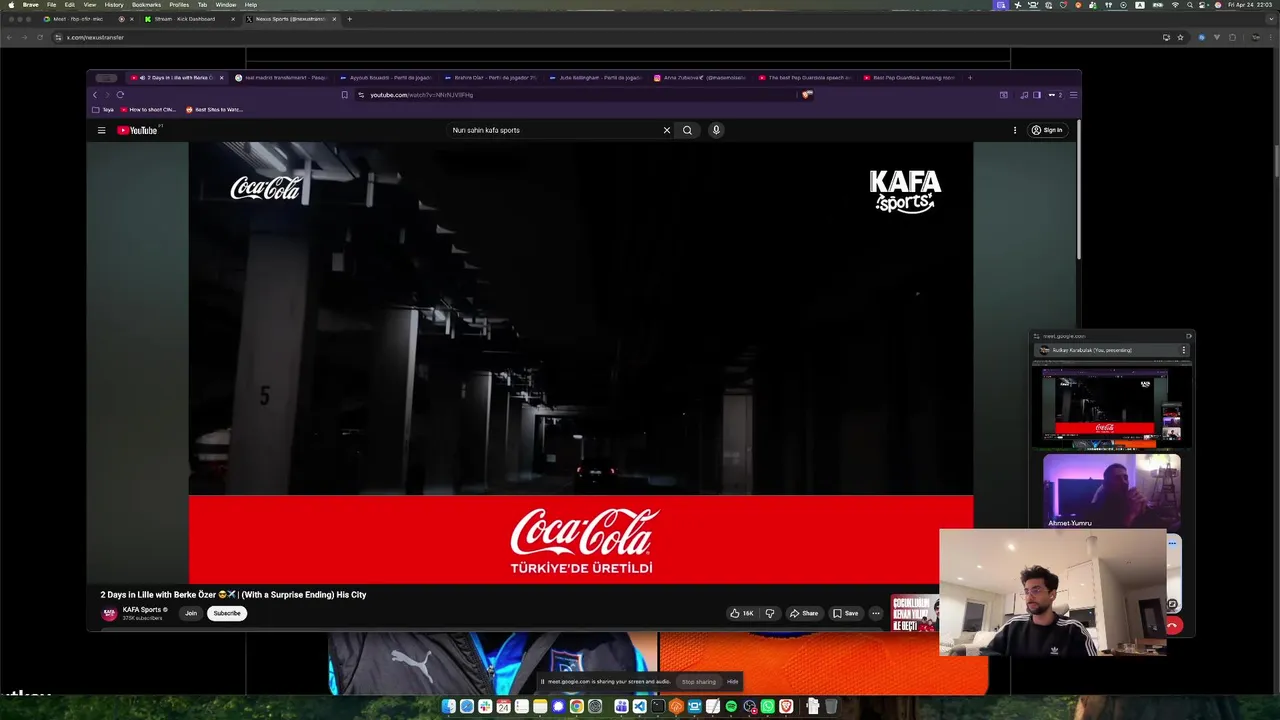Join KAFA Sports channel membership
The image size is (1280, 720).
tap(190, 613)
